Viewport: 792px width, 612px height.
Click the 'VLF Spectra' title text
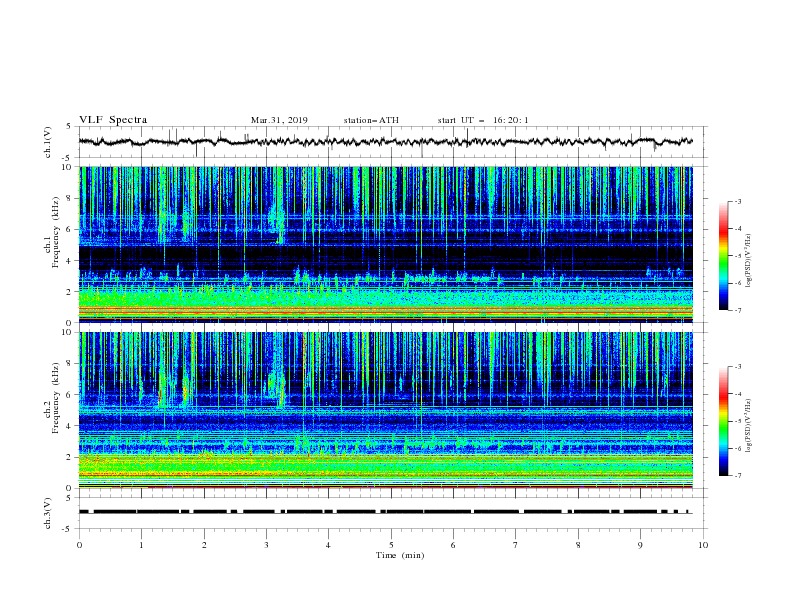click(x=113, y=120)
